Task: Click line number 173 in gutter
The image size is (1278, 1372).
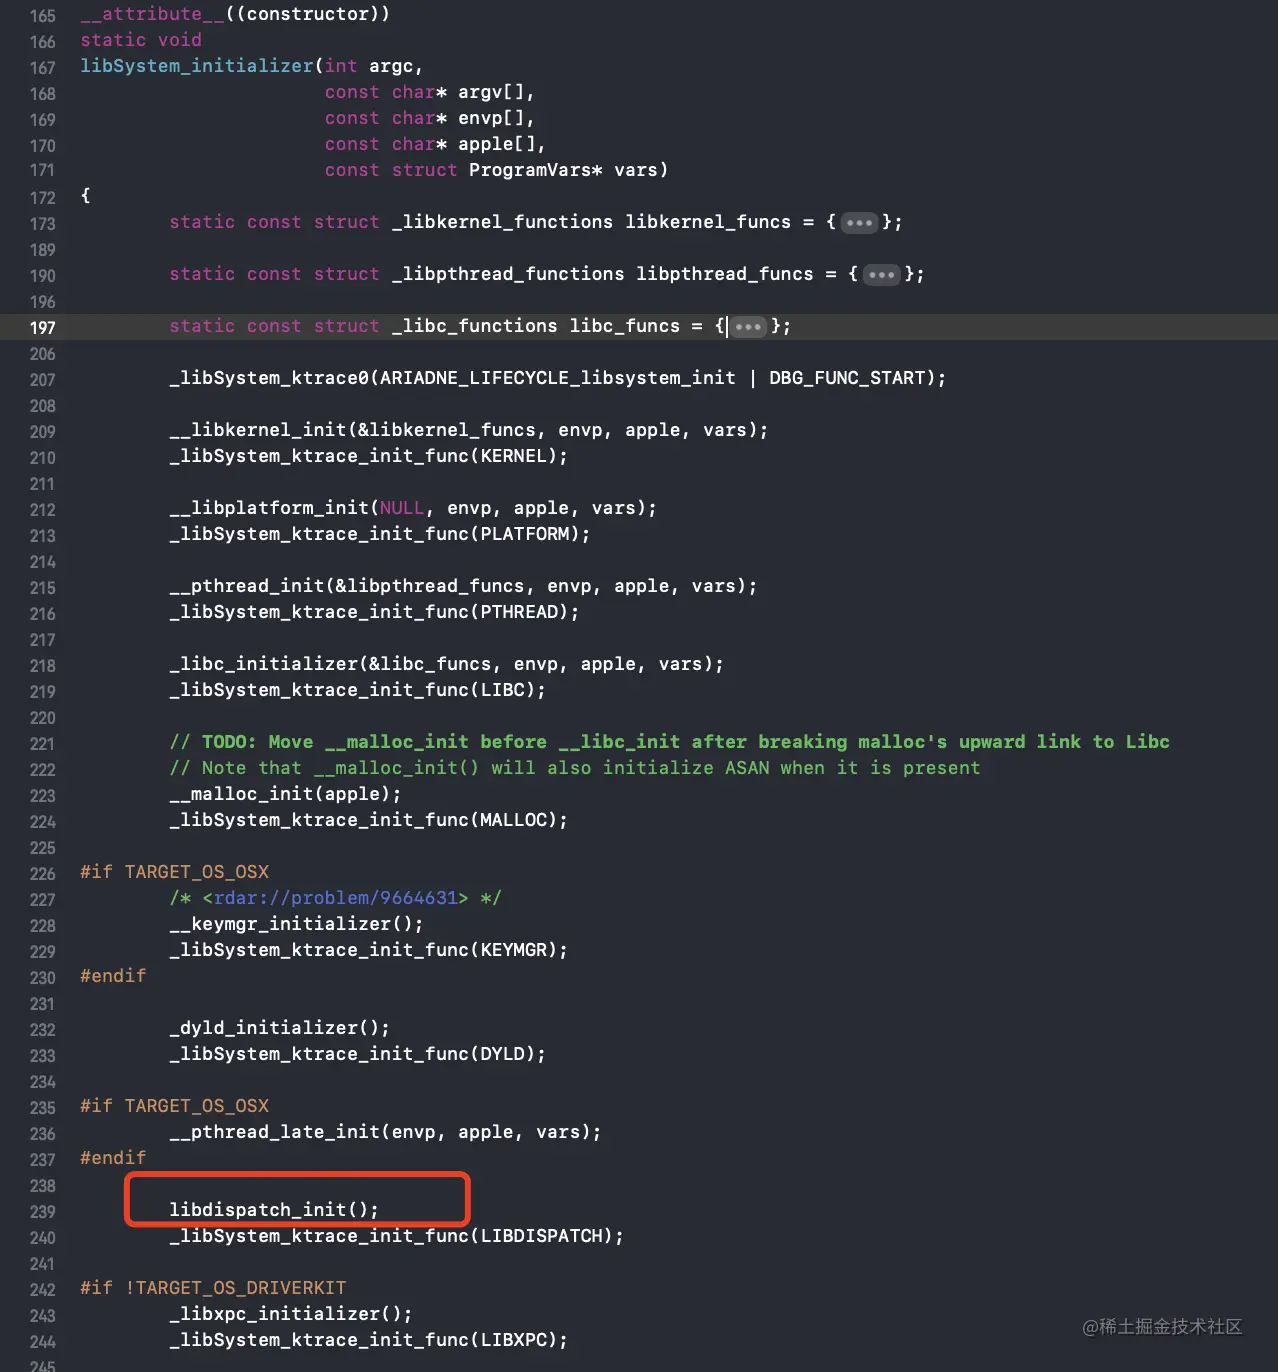Action: (x=43, y=223)
